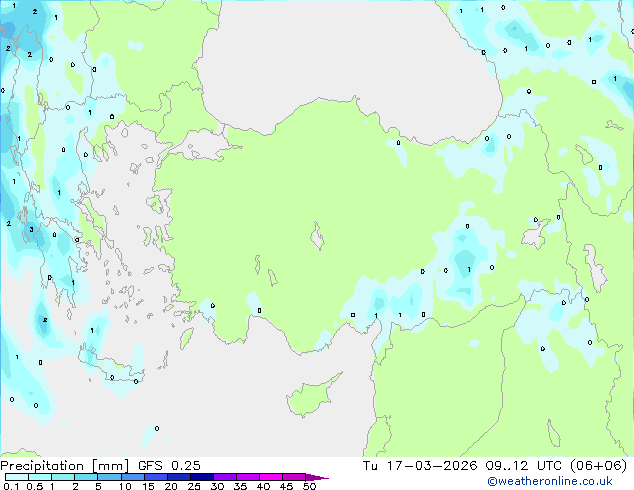634x490 pixels.
Task: Click the 2–5 mm legend swatch
Action: click(x=86, y=477)
